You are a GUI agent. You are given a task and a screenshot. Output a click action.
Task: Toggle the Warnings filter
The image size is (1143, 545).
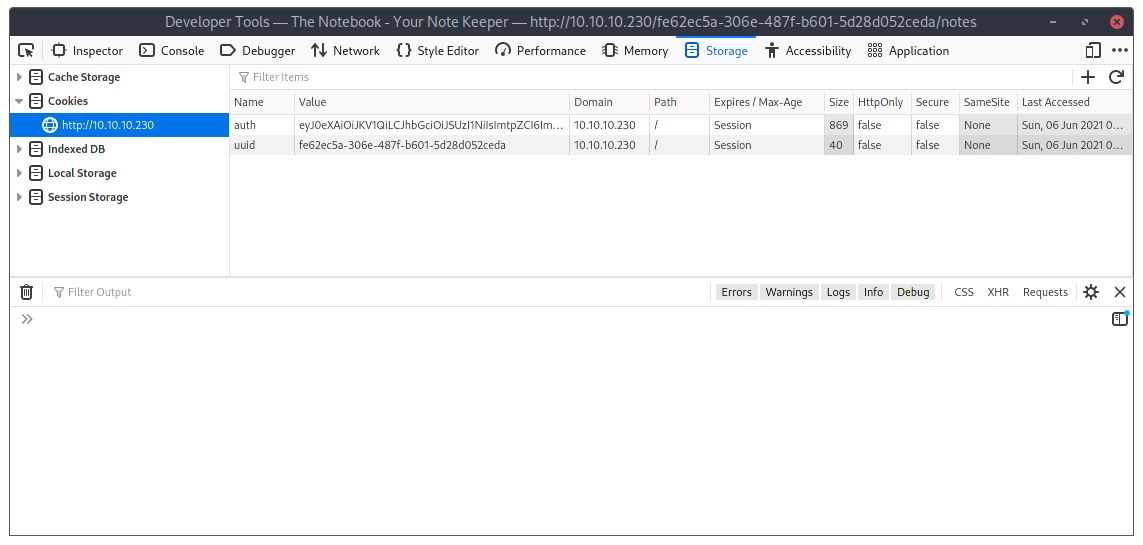tap(789, 292)
